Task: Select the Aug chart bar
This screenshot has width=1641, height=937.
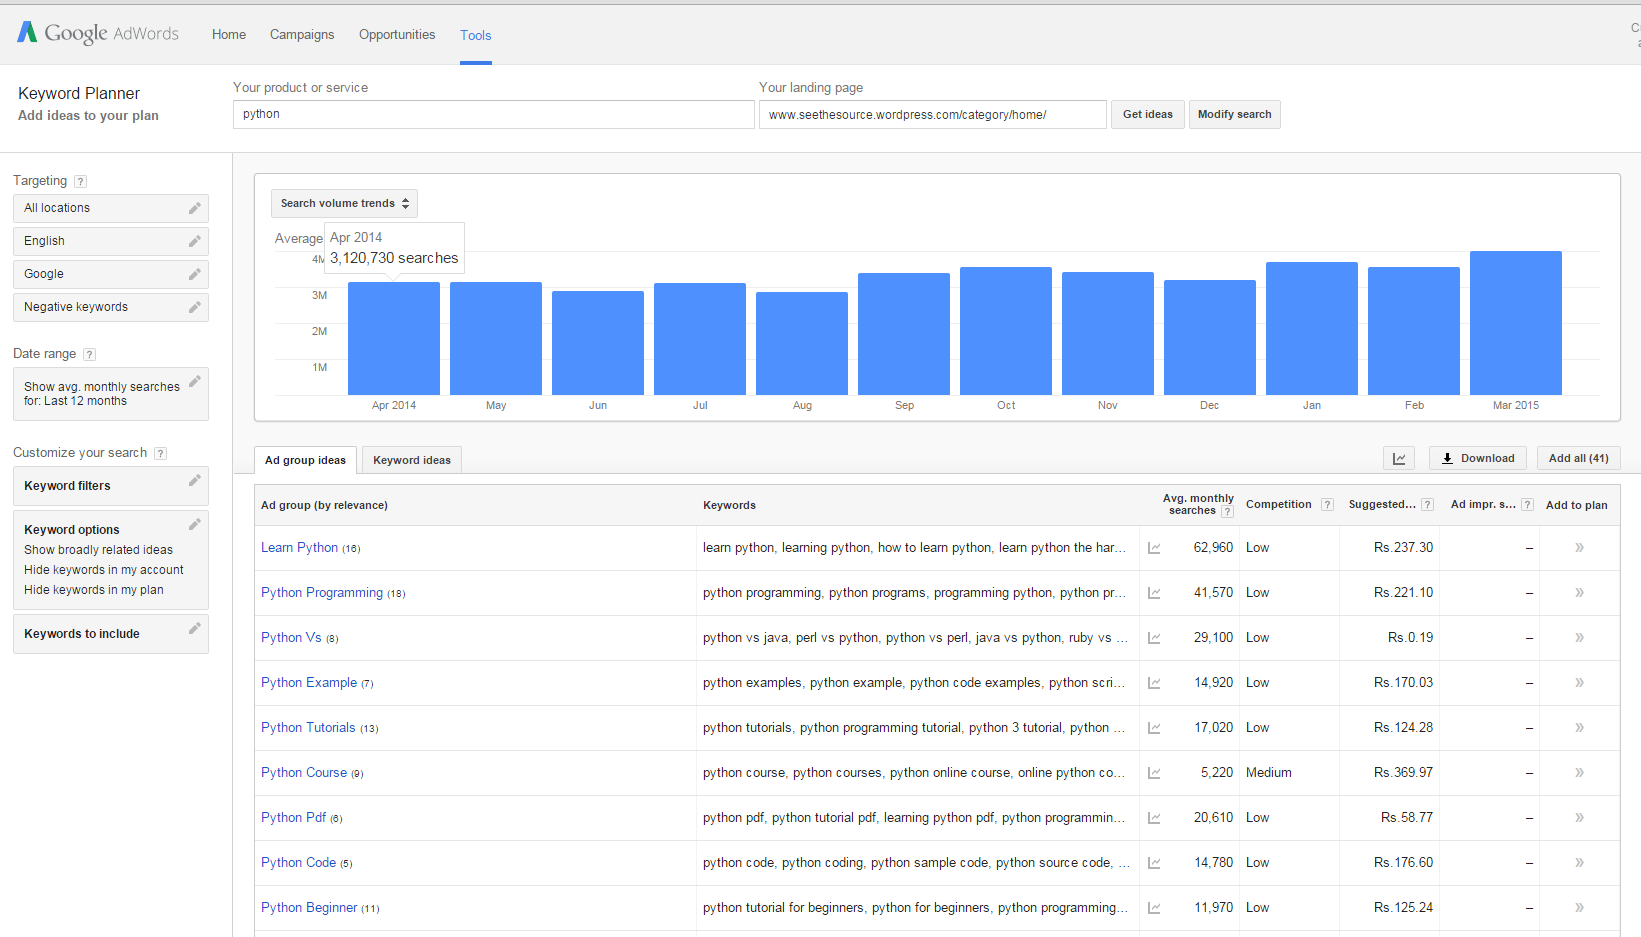Action: (x=802, y=343)
